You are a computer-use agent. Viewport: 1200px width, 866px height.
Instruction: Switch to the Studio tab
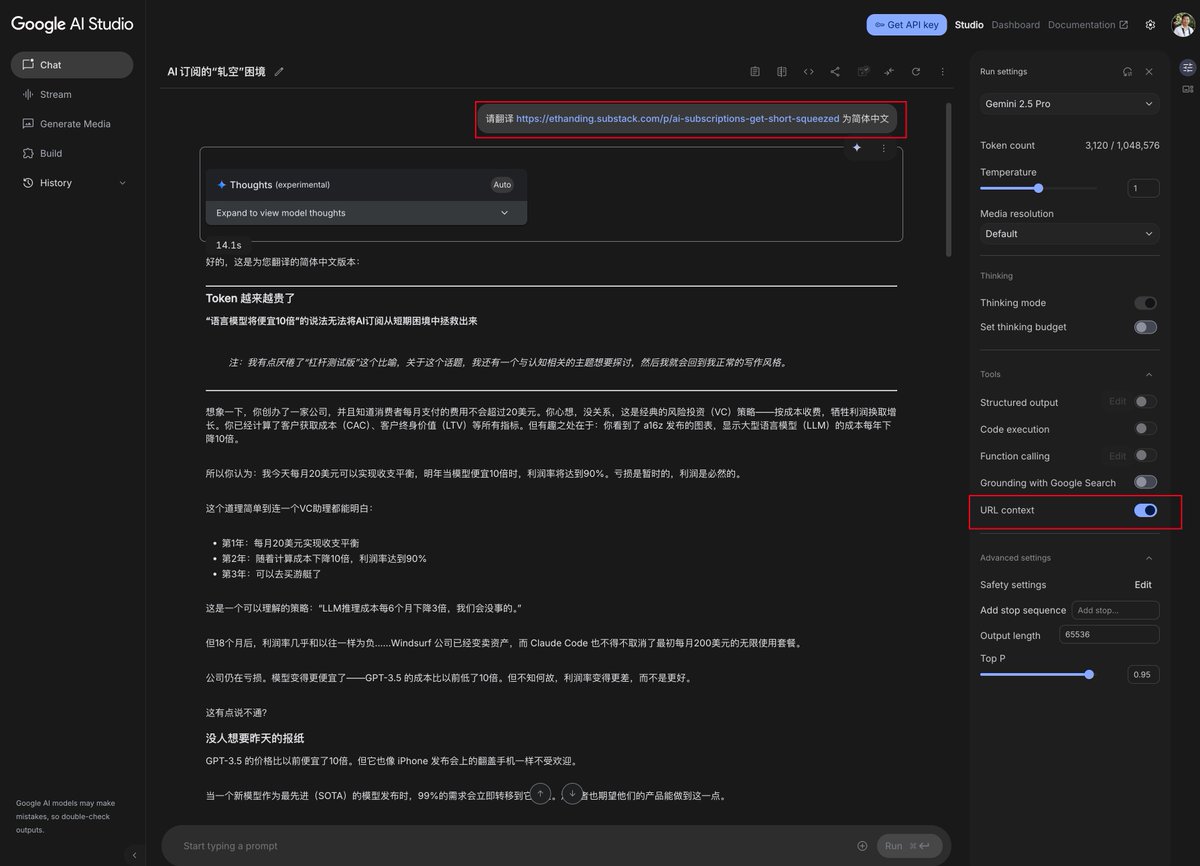point(969,25)
